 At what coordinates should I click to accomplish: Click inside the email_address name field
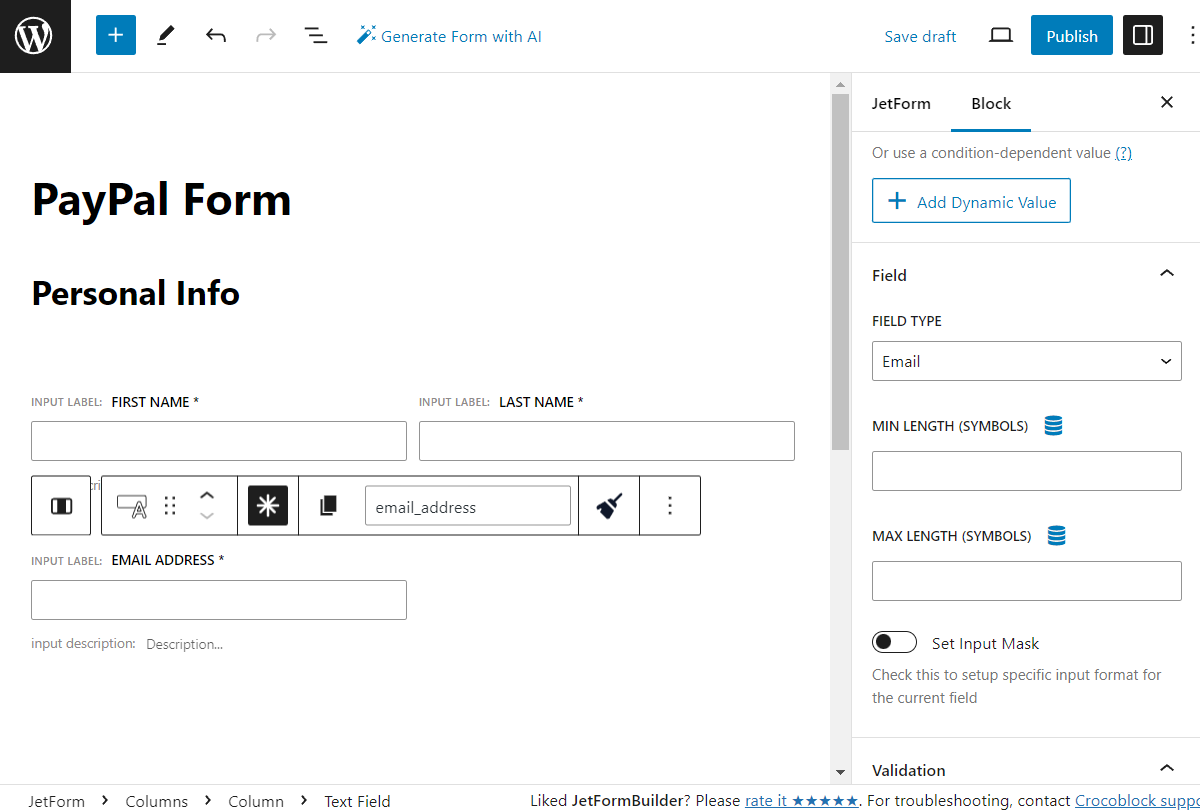pyautogui.click(x=467, y=505)
